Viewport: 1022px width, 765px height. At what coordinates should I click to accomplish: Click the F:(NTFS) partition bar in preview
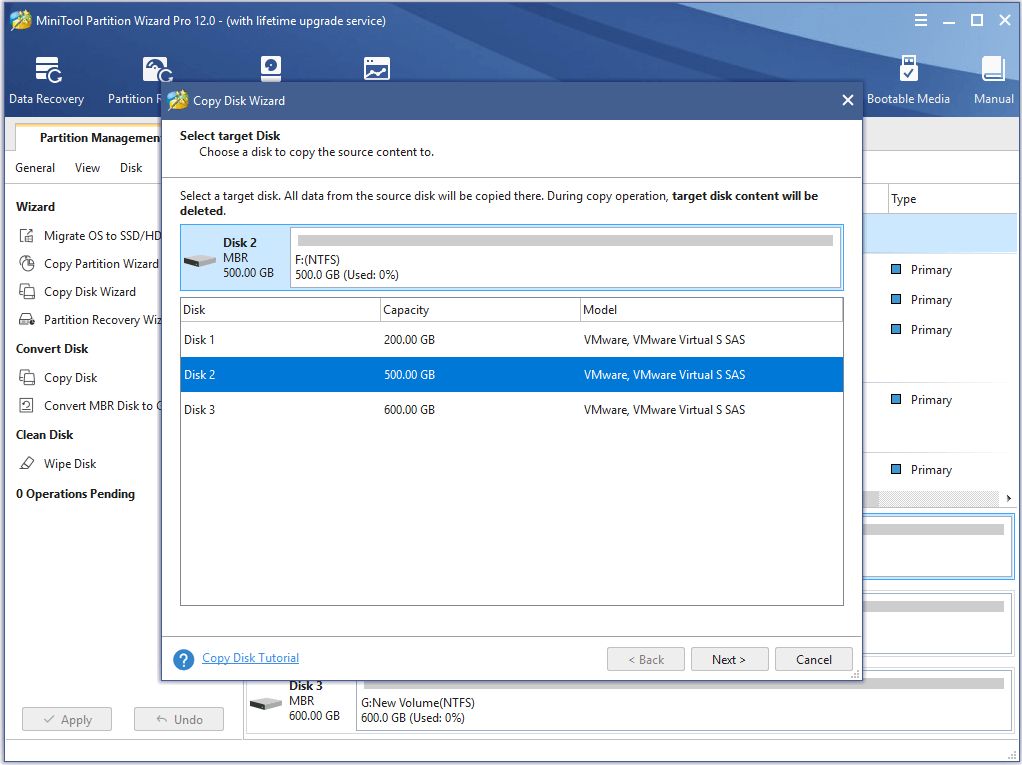click(x=565, y=257)
